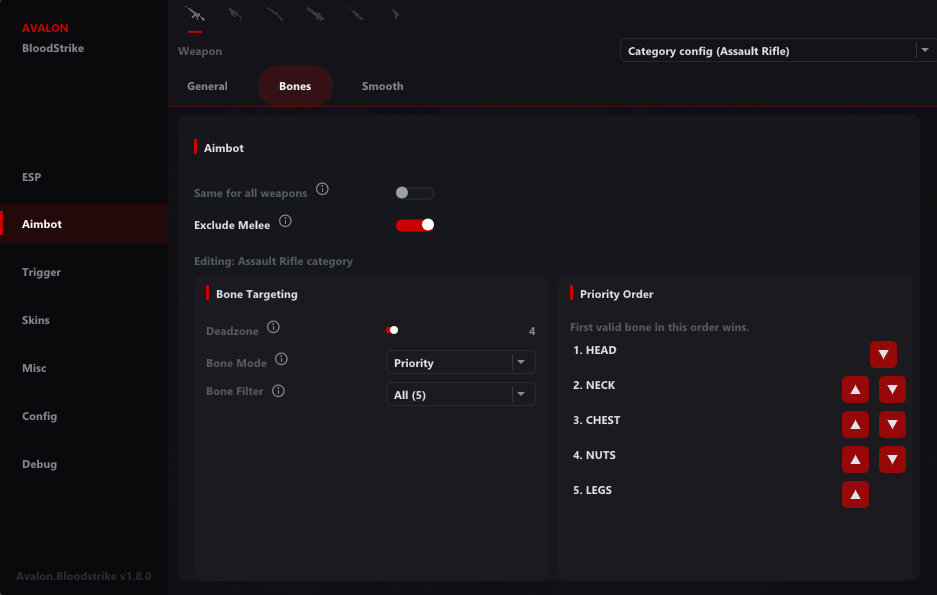Enable Same for all weapons toggle
The width and height of the screenshot is (937, 595).
pos(415,193)
